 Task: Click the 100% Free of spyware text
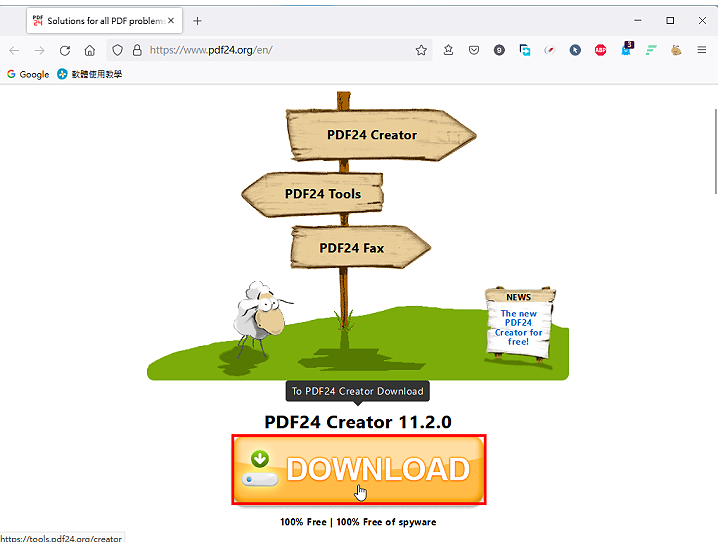point(386,522)
